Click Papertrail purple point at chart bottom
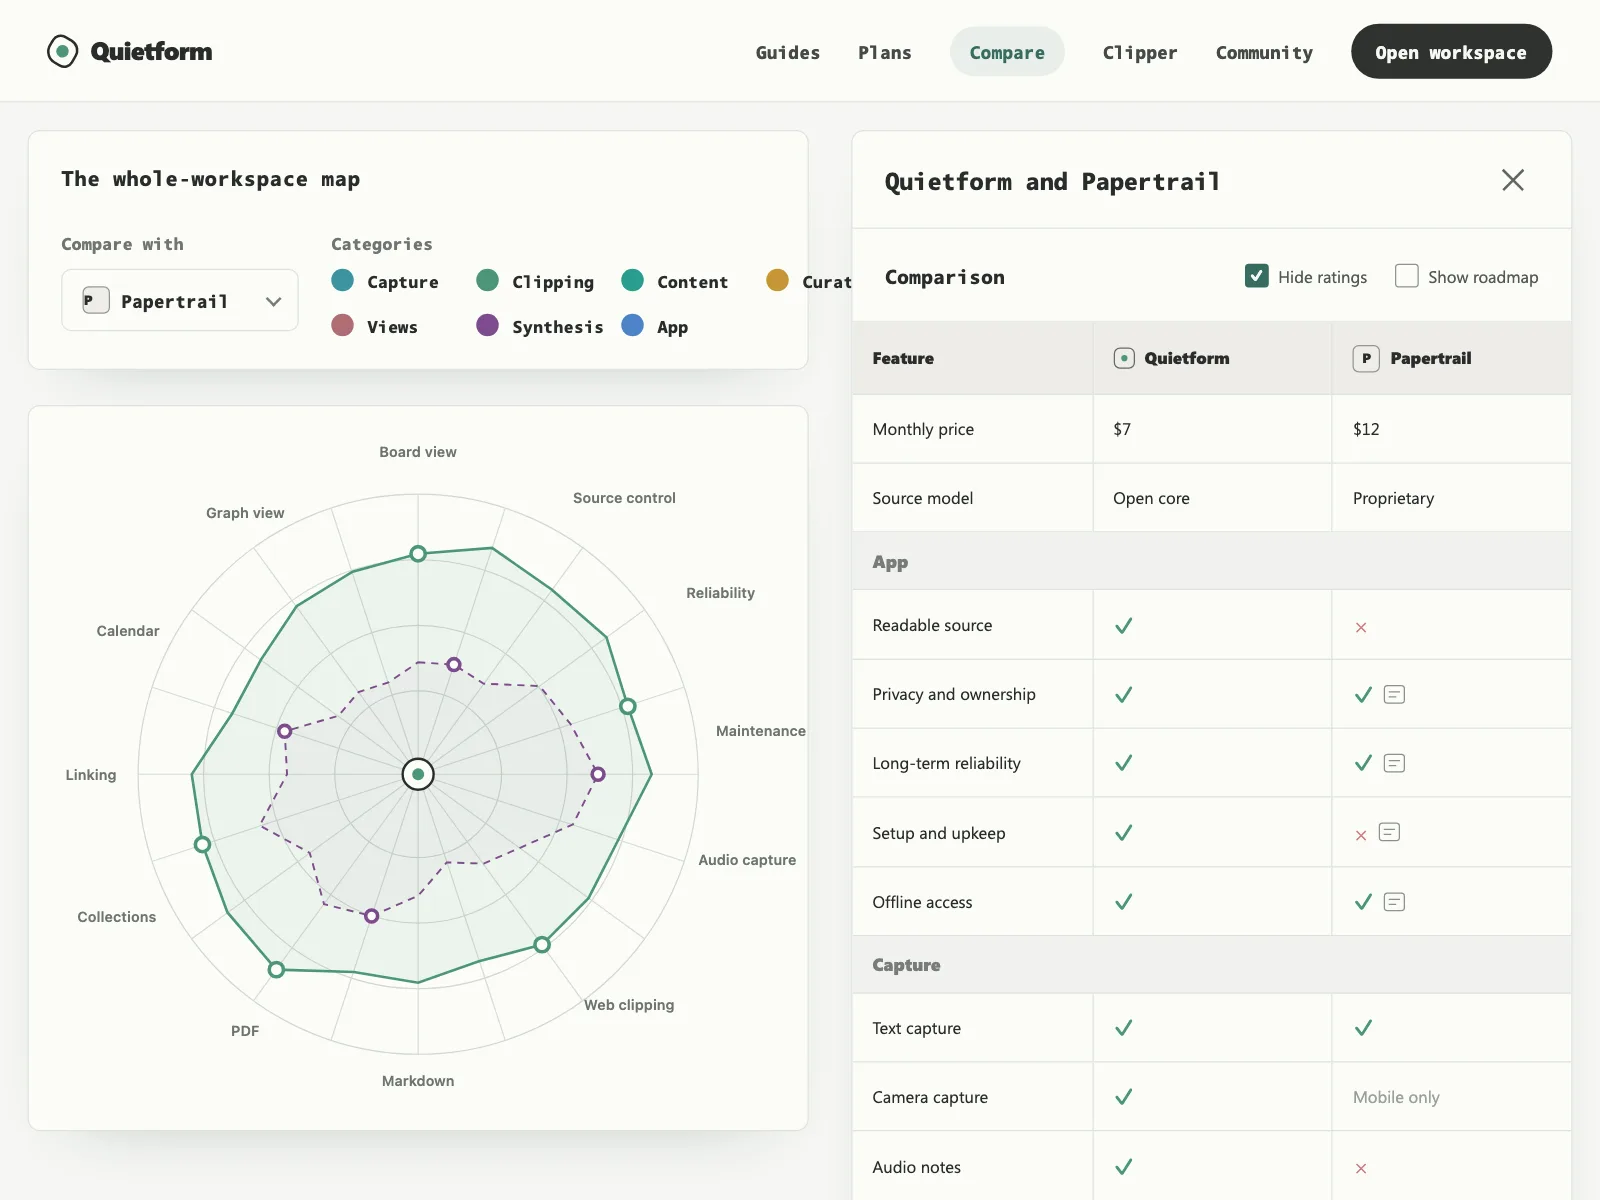The image size is (1600, 1200). click(x=371, y=916)
